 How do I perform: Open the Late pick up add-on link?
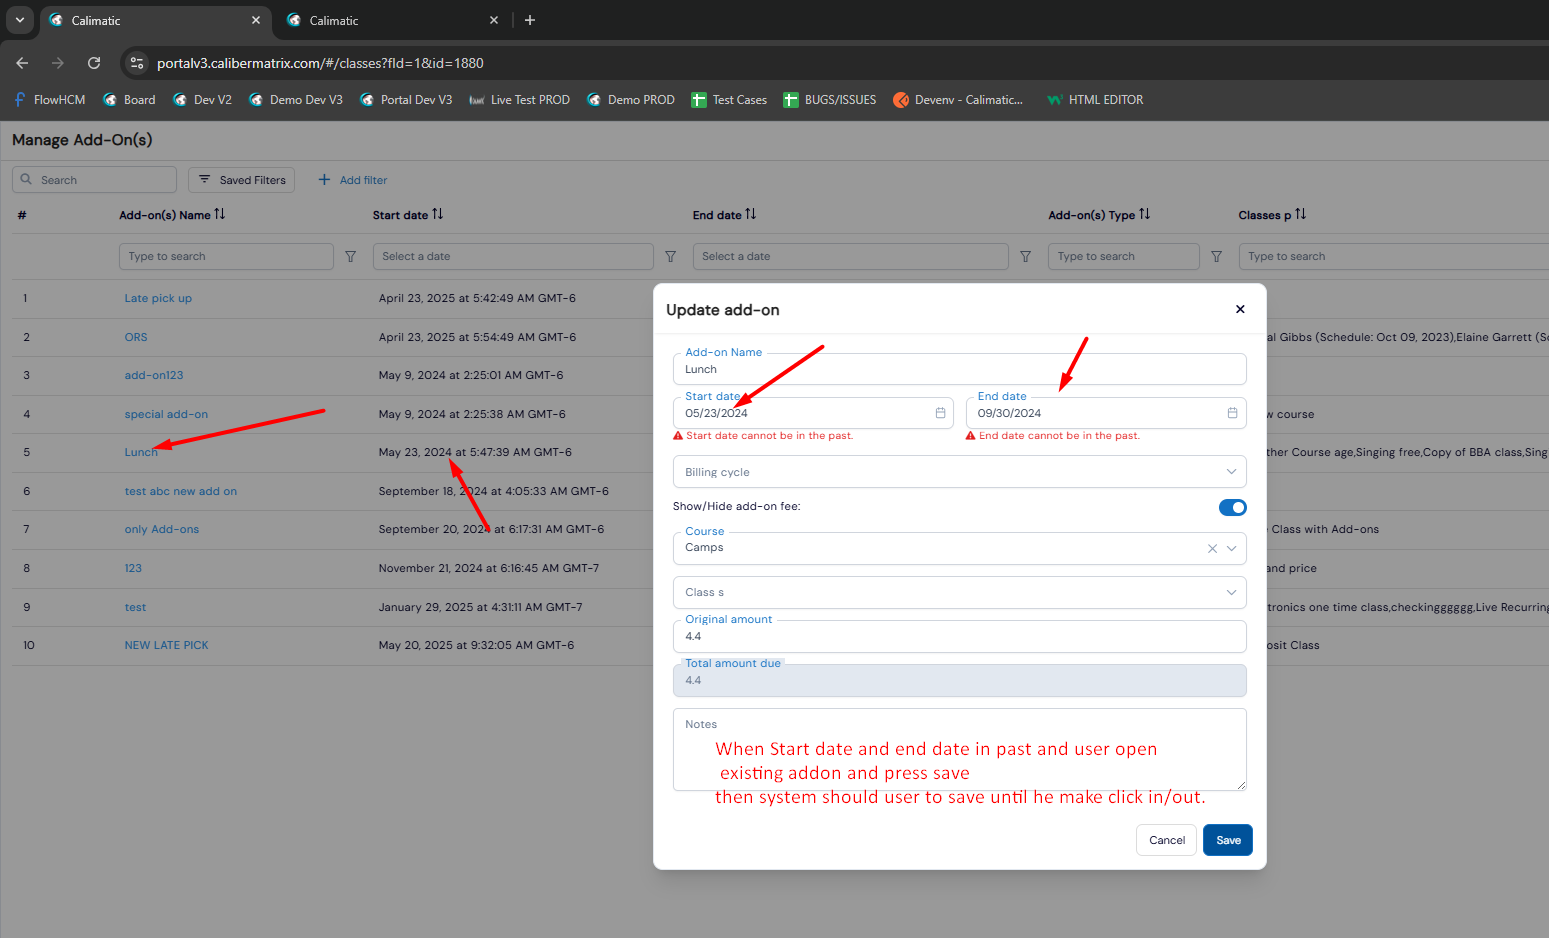coord(158,298)
